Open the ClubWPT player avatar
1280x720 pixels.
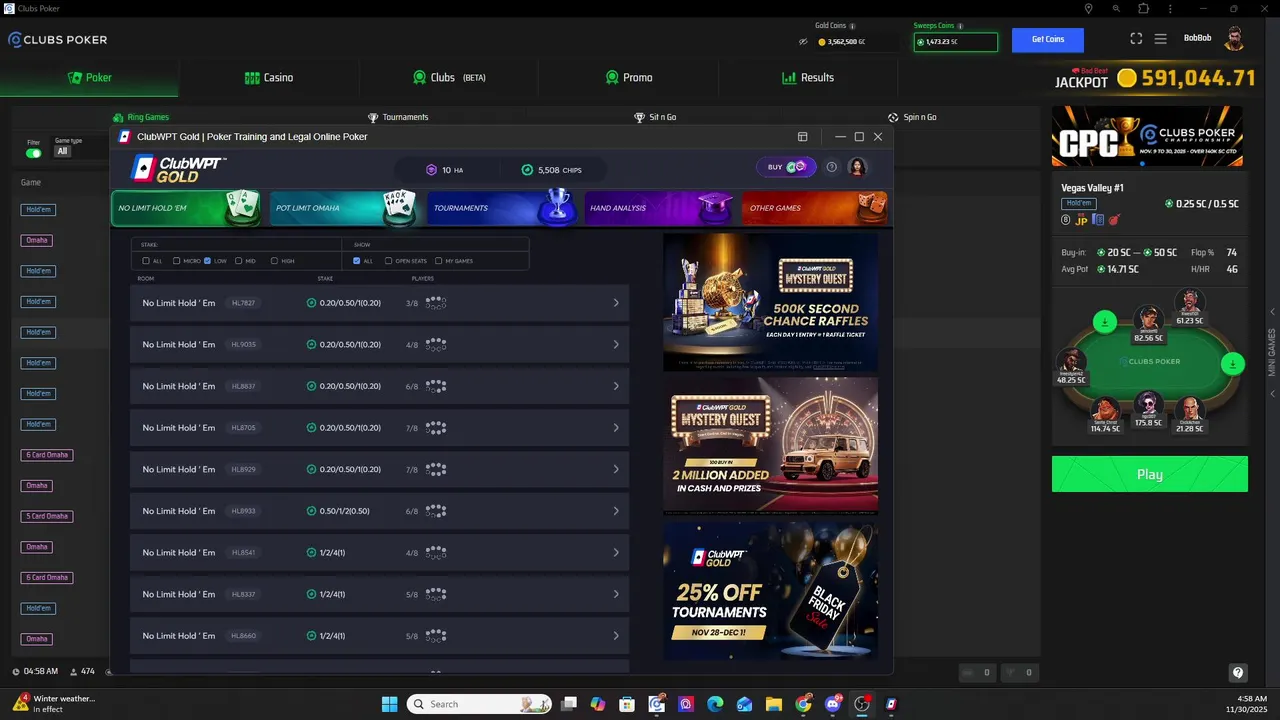click(x=857, y=167)
